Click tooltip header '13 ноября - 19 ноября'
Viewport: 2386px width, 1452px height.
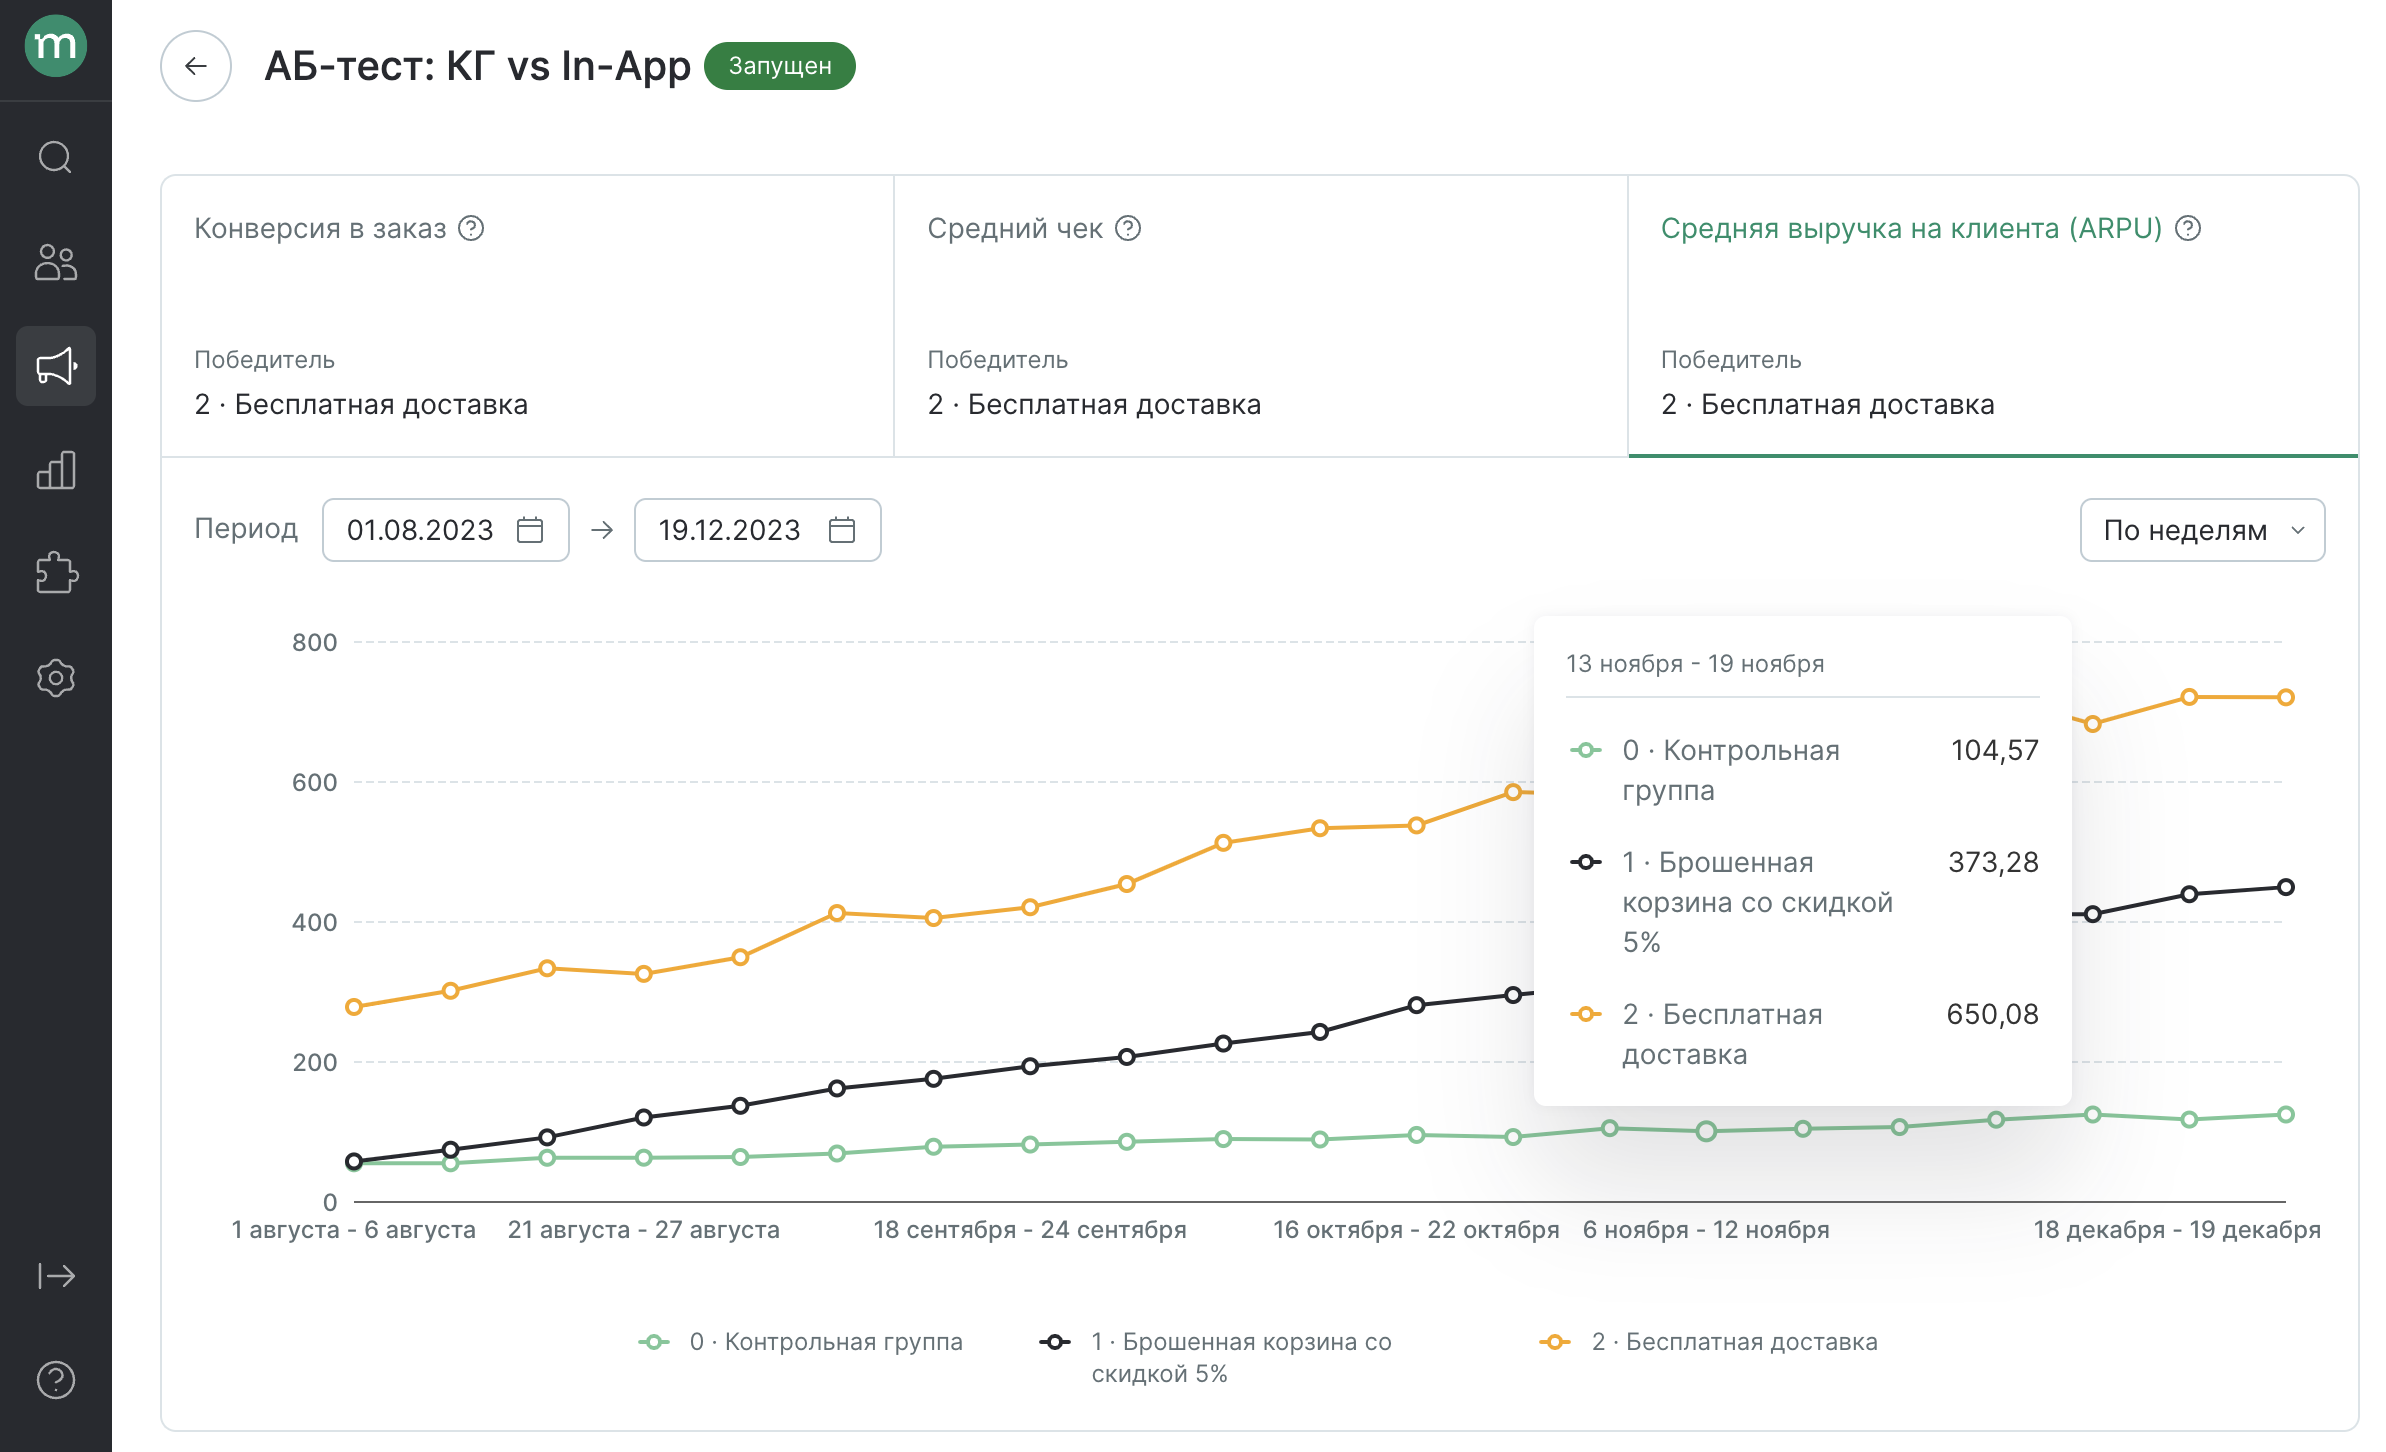pyautogui.click(x=1695, y=664)
